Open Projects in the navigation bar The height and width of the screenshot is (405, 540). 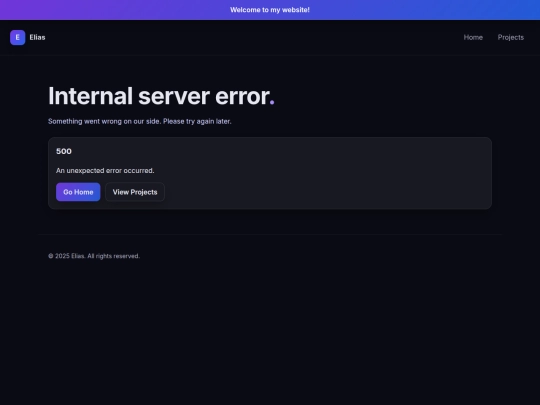pos(511,38)
